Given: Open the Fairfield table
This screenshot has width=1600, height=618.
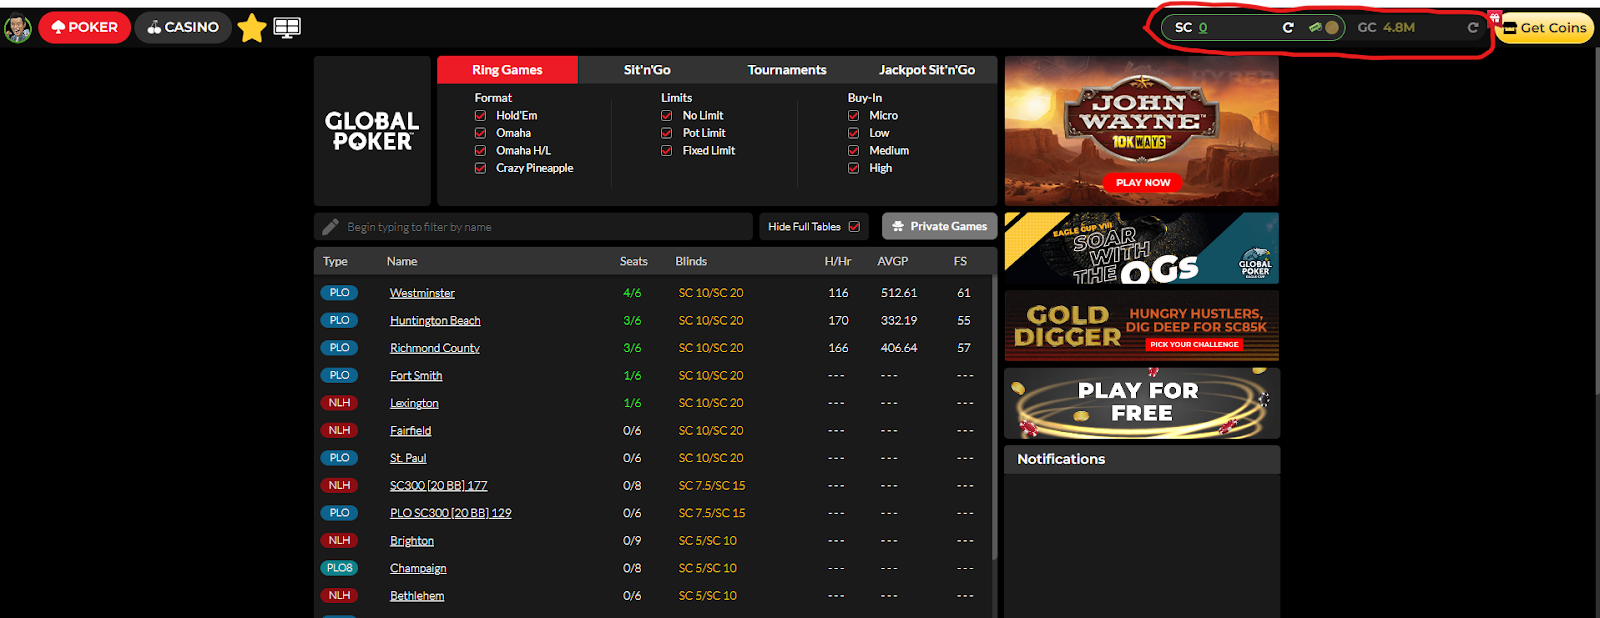Looking at the screenshot, I should point(410,431).
